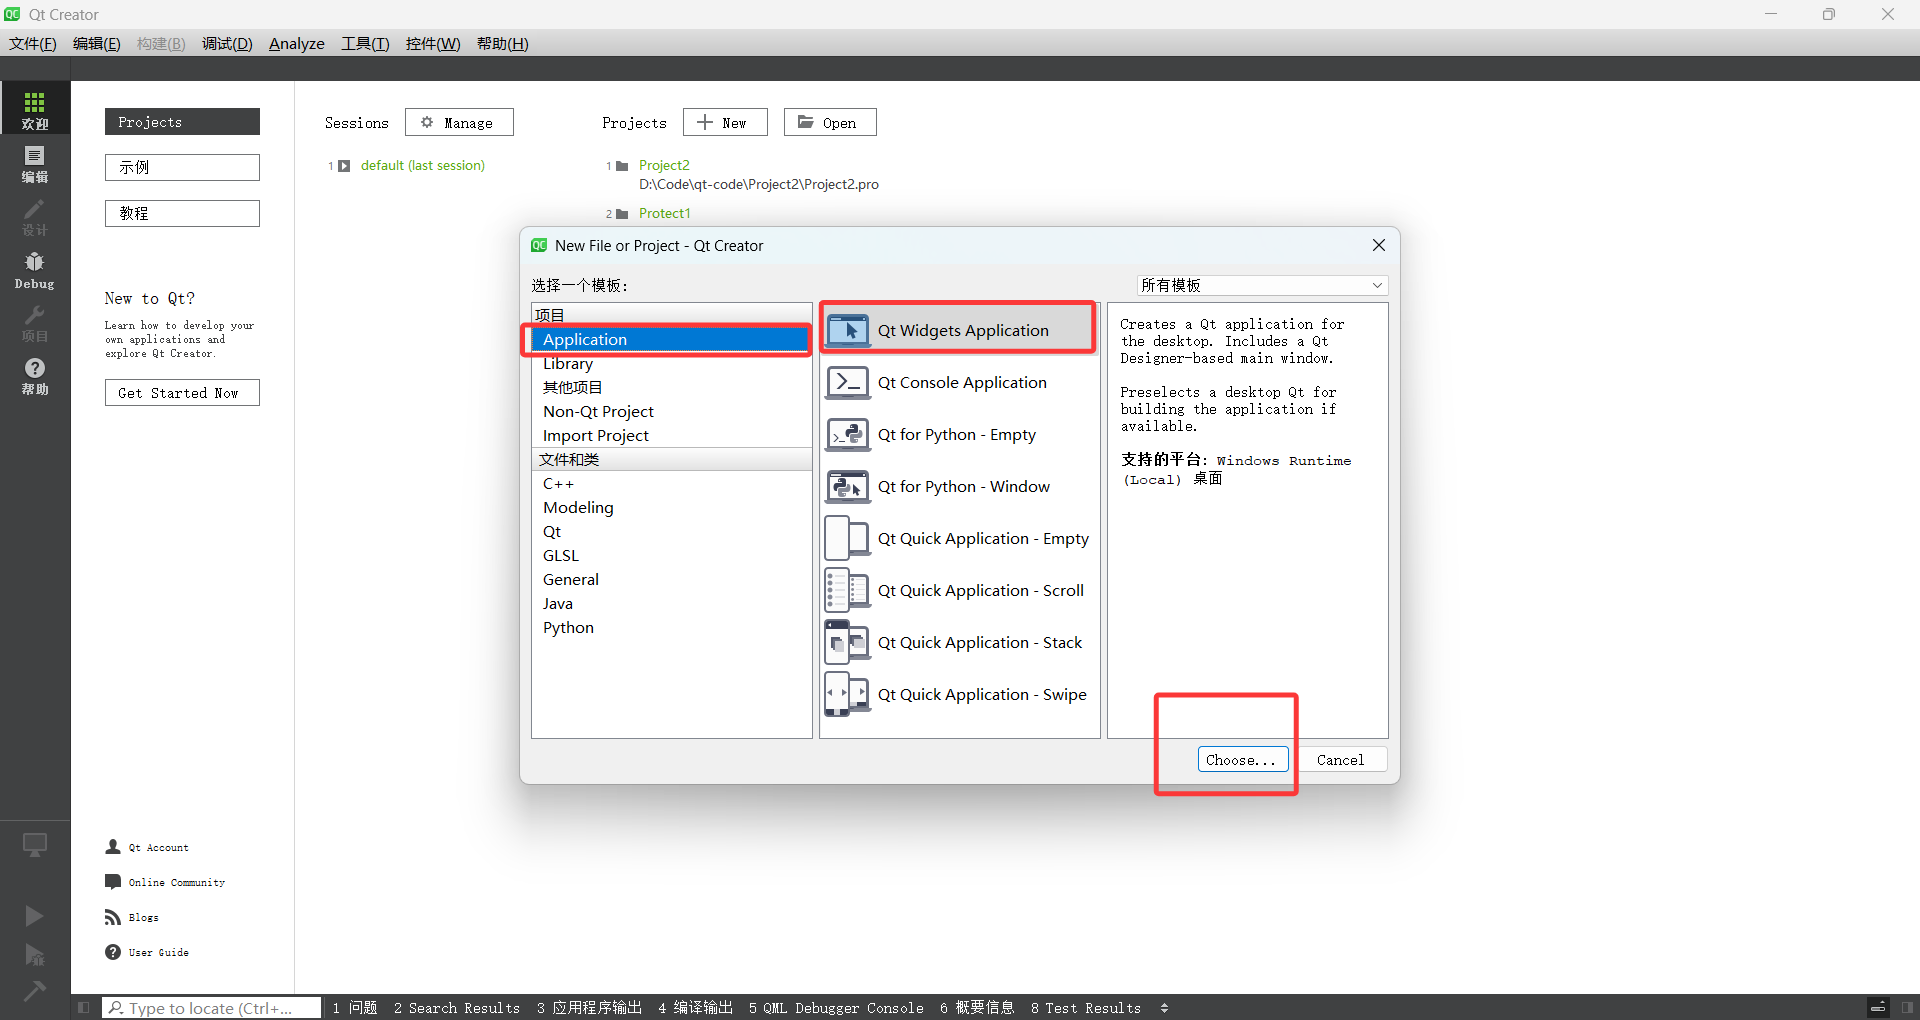This screenshot has width=1920, height=1020.
Task: Click the green Run button
Action: click(35, 916)
